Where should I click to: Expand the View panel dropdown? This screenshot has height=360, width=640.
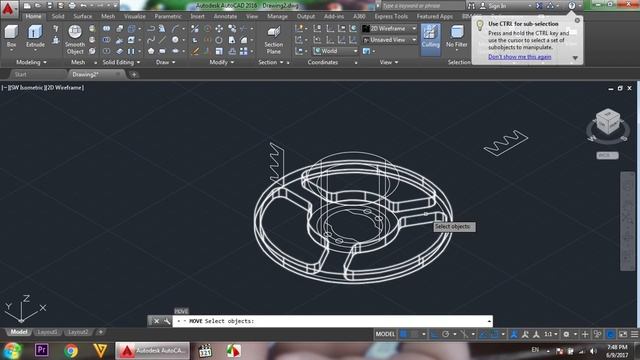[389, 62]
